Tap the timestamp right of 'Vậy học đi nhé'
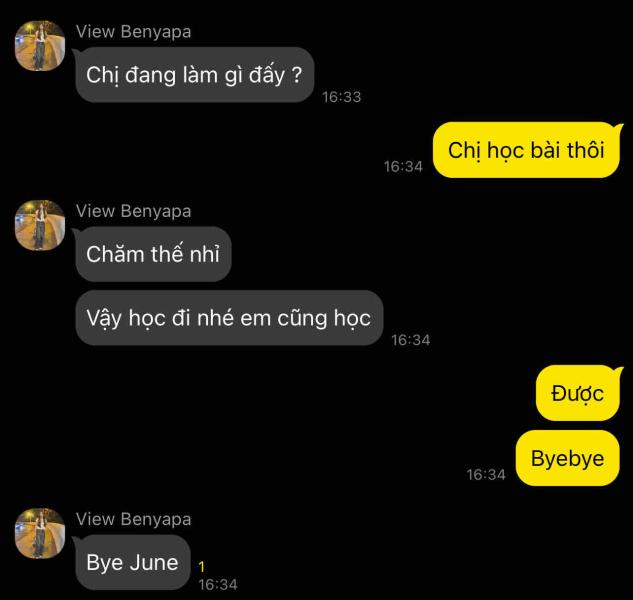Viewport: 633px width, 600px height. tap(411, 340)
